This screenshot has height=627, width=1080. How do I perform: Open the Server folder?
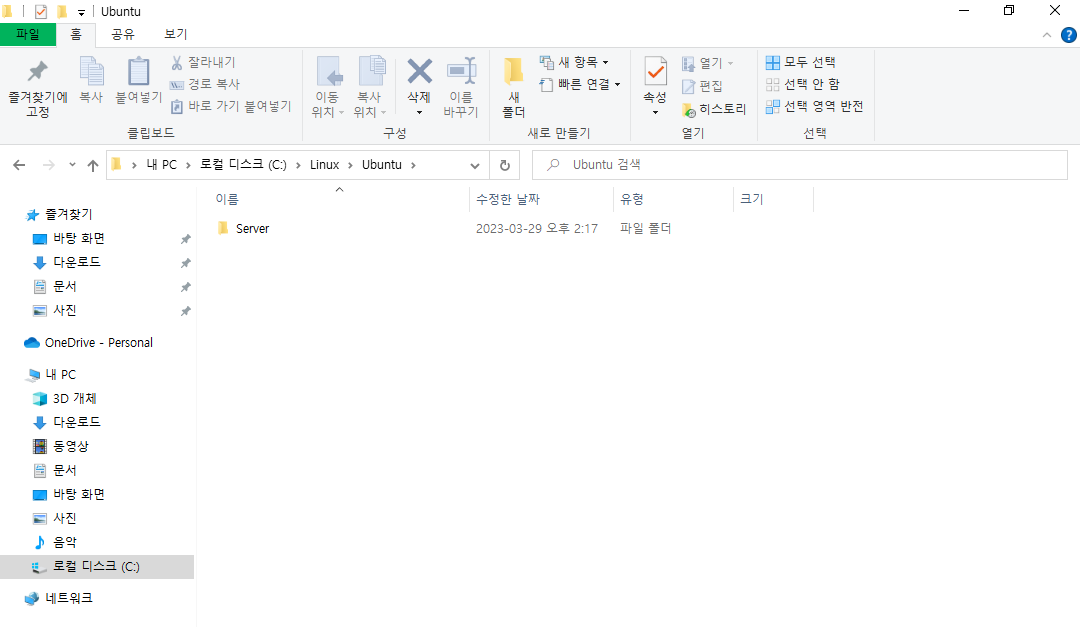252,229
